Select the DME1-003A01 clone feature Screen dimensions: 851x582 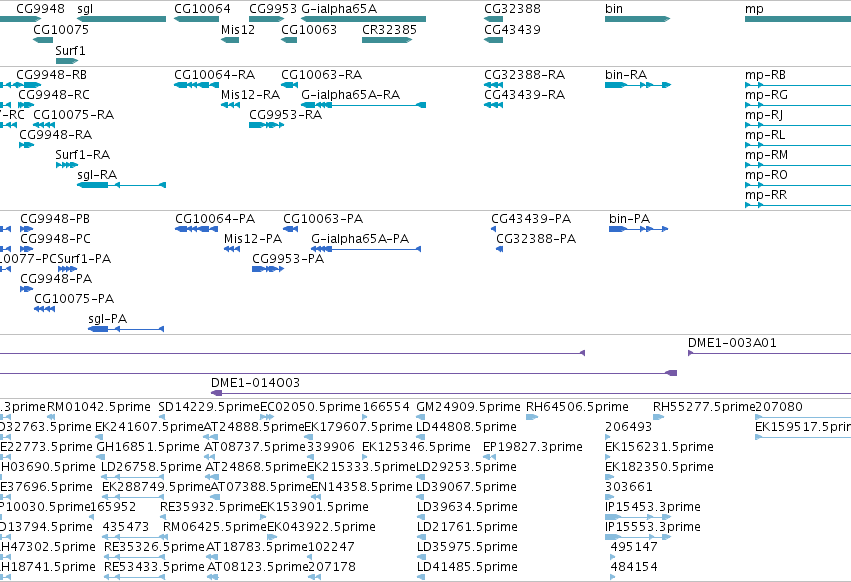[x=769, y=353]
